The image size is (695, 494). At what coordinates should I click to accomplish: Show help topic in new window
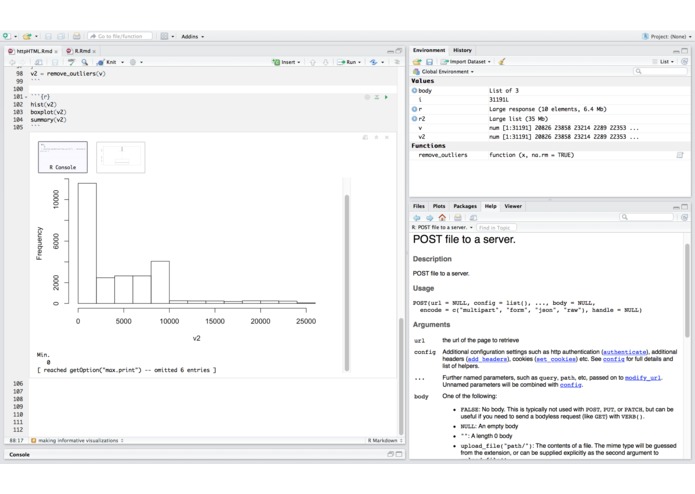click(473, 218)
